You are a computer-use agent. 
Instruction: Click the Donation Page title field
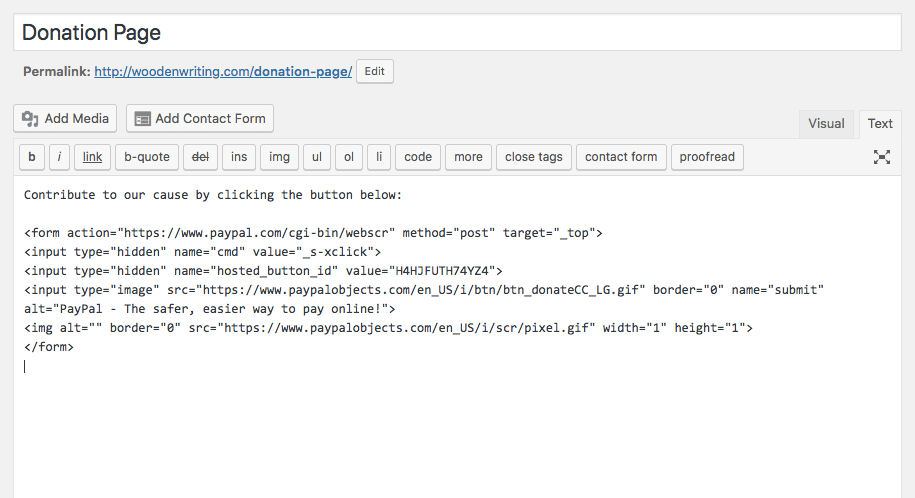[x=457, y=32]
